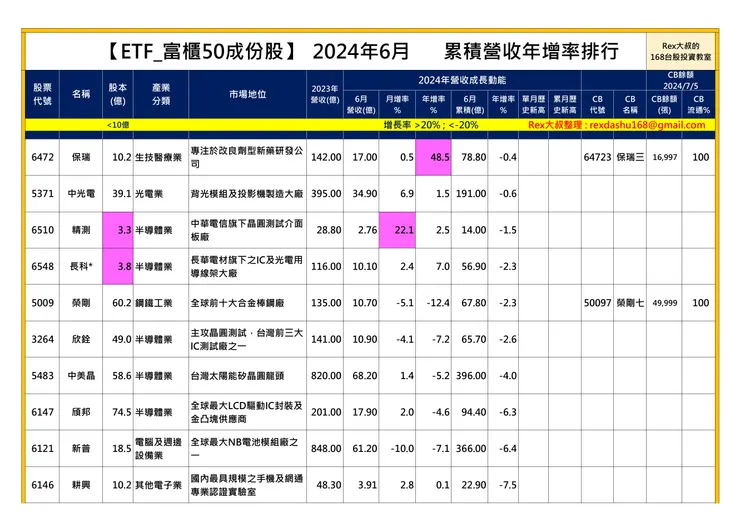Viewport: 740px width, 523px height.
Task: Click stock code 6510
Action: click(x=42, y=230)
